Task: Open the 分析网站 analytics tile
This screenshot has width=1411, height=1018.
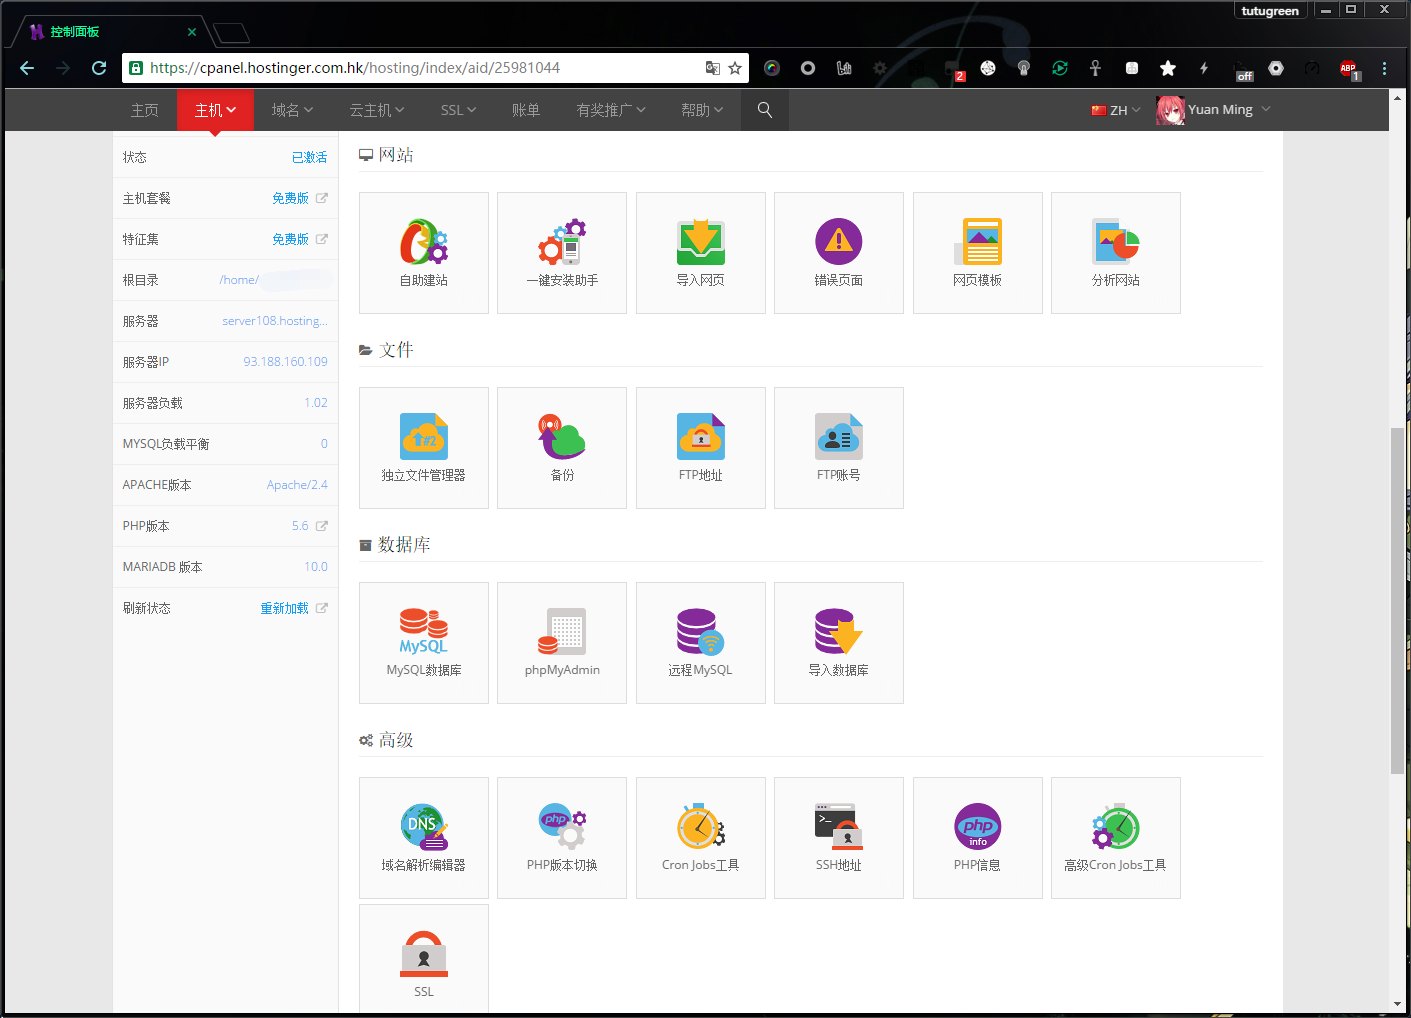Action: tap(1116, 253)
